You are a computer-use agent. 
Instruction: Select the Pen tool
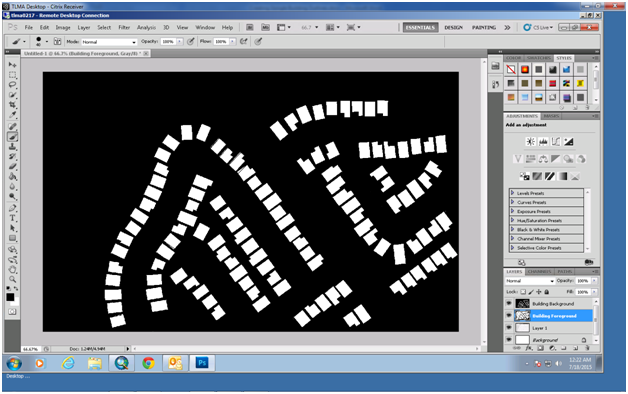click(13, 208)
